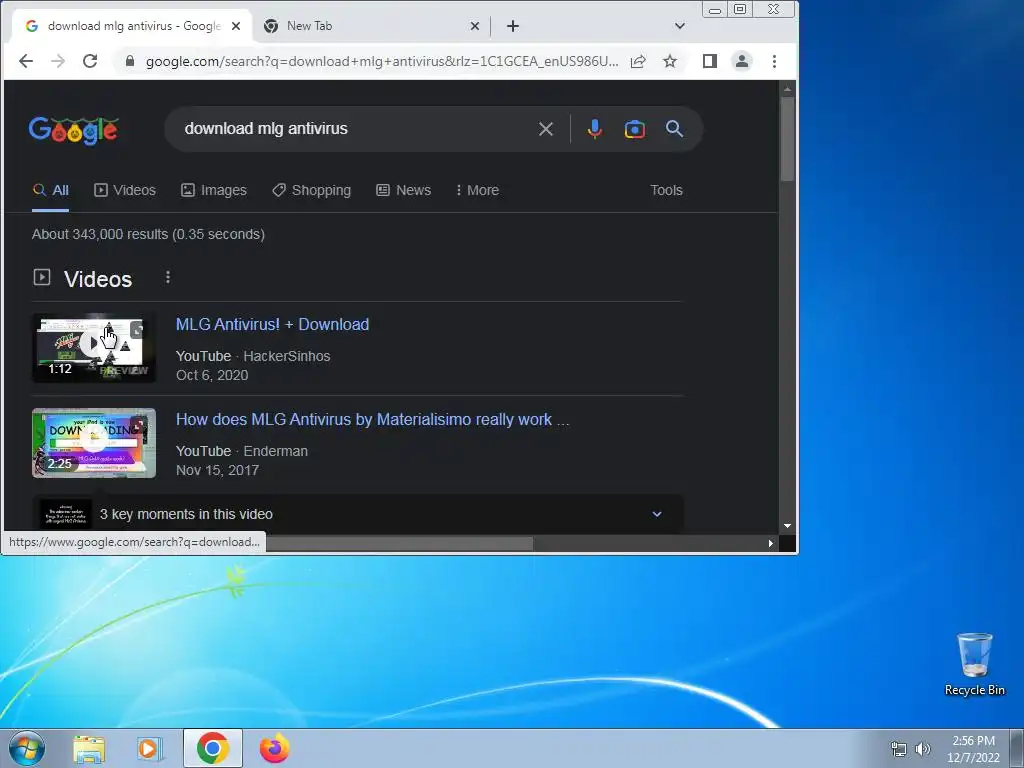Open the Shopping results tab
This screenshot has height=768, width=1024.
(x=312, y=190)
